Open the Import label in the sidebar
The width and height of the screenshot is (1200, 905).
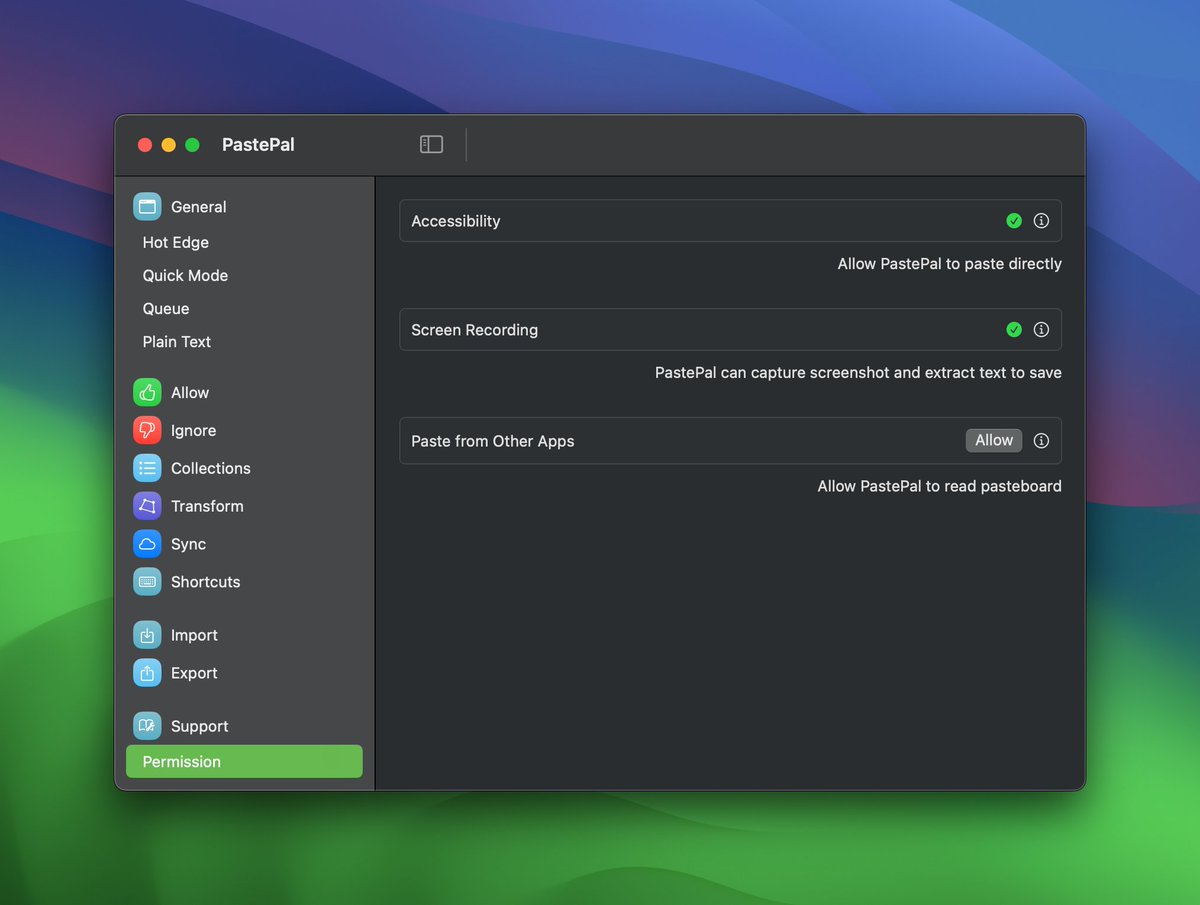tap(194, 635)
